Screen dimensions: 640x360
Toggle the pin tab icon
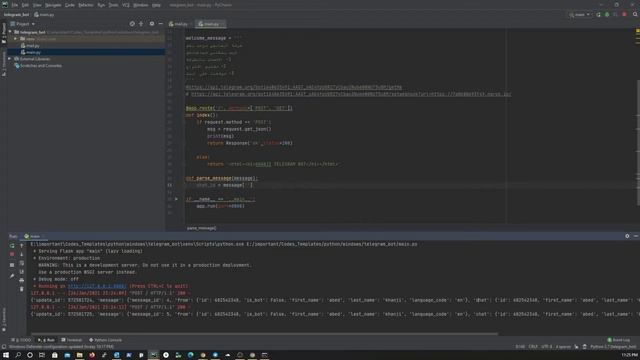[12, 276]
